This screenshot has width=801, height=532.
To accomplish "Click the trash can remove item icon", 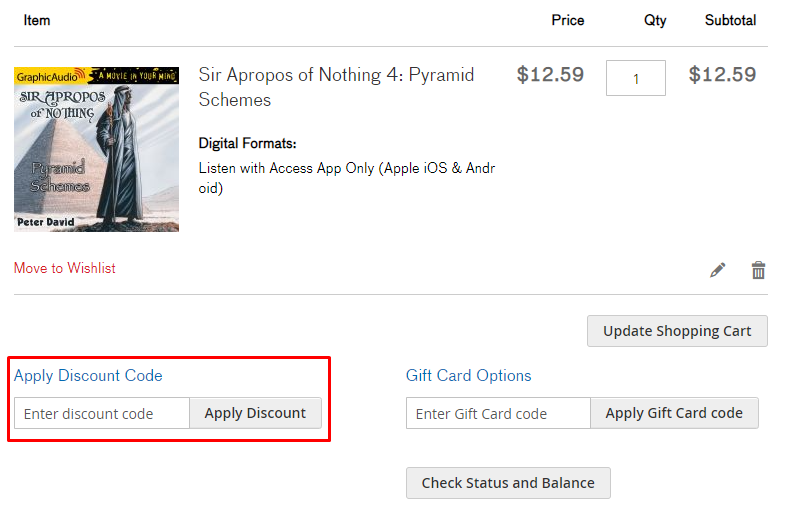I will click(x=759, y=270).
